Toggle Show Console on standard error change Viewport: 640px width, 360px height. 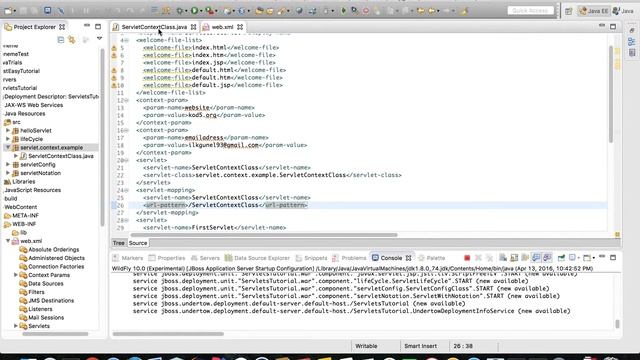tap(547, 258)
